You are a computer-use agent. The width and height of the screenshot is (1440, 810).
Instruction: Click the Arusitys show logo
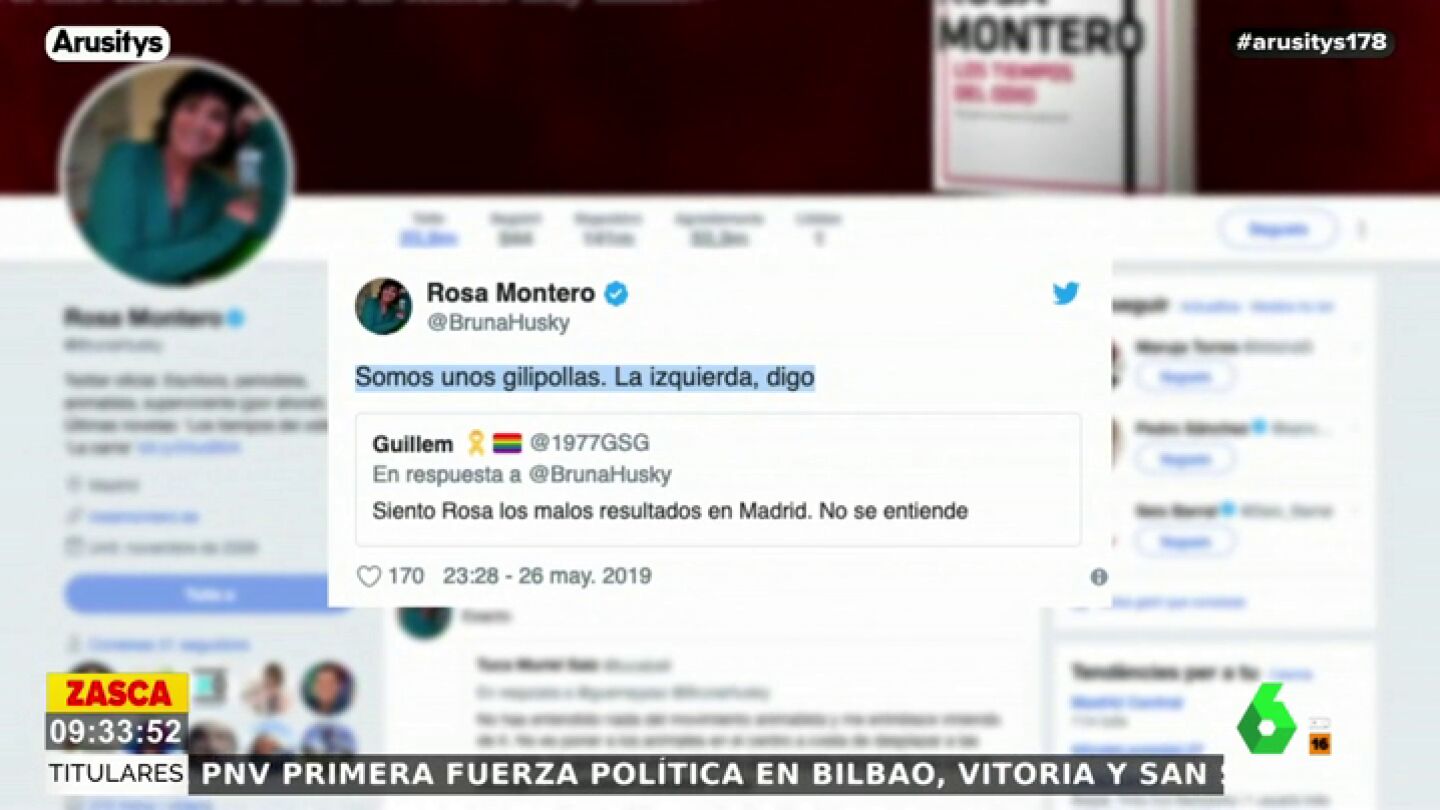click(108, 43)
